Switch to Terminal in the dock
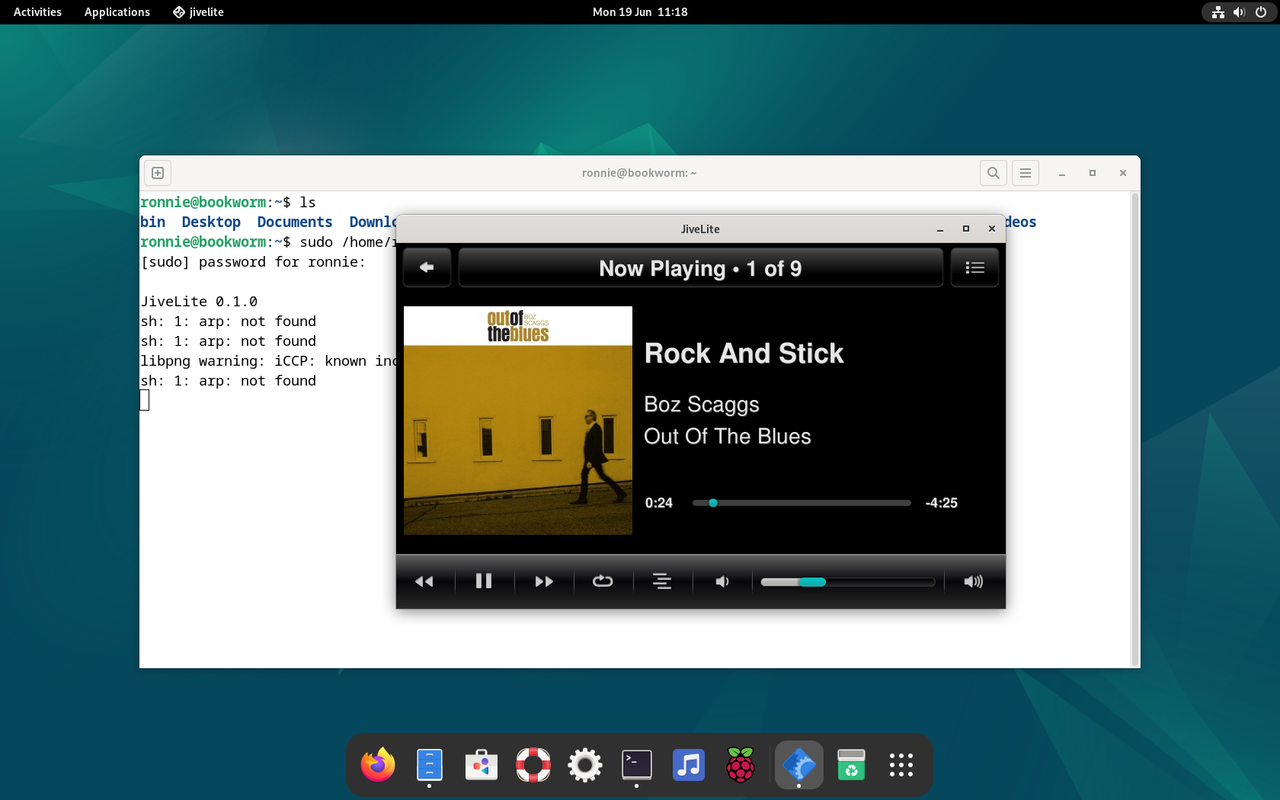1280x800 pixels. pos(637,766)
